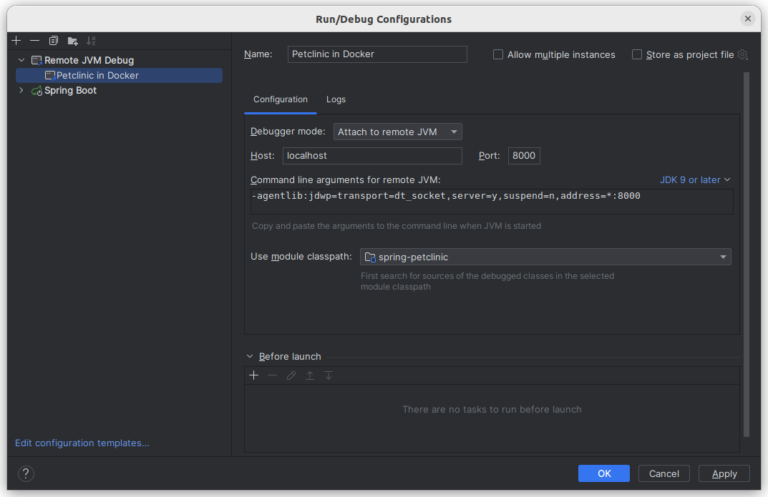Image resolution: width=768 pixels, height=497 pixels.
Task: Check the Store as project file option
Action: click(637, 55)
